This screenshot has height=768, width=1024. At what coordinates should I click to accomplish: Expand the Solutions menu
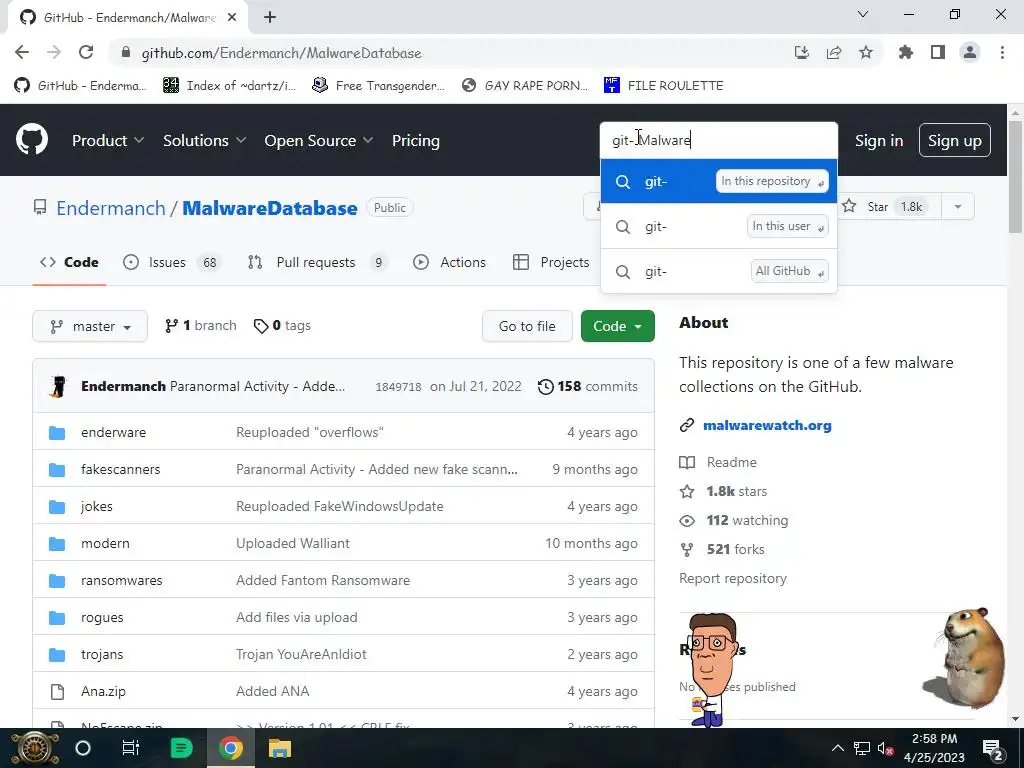[204, 140]
